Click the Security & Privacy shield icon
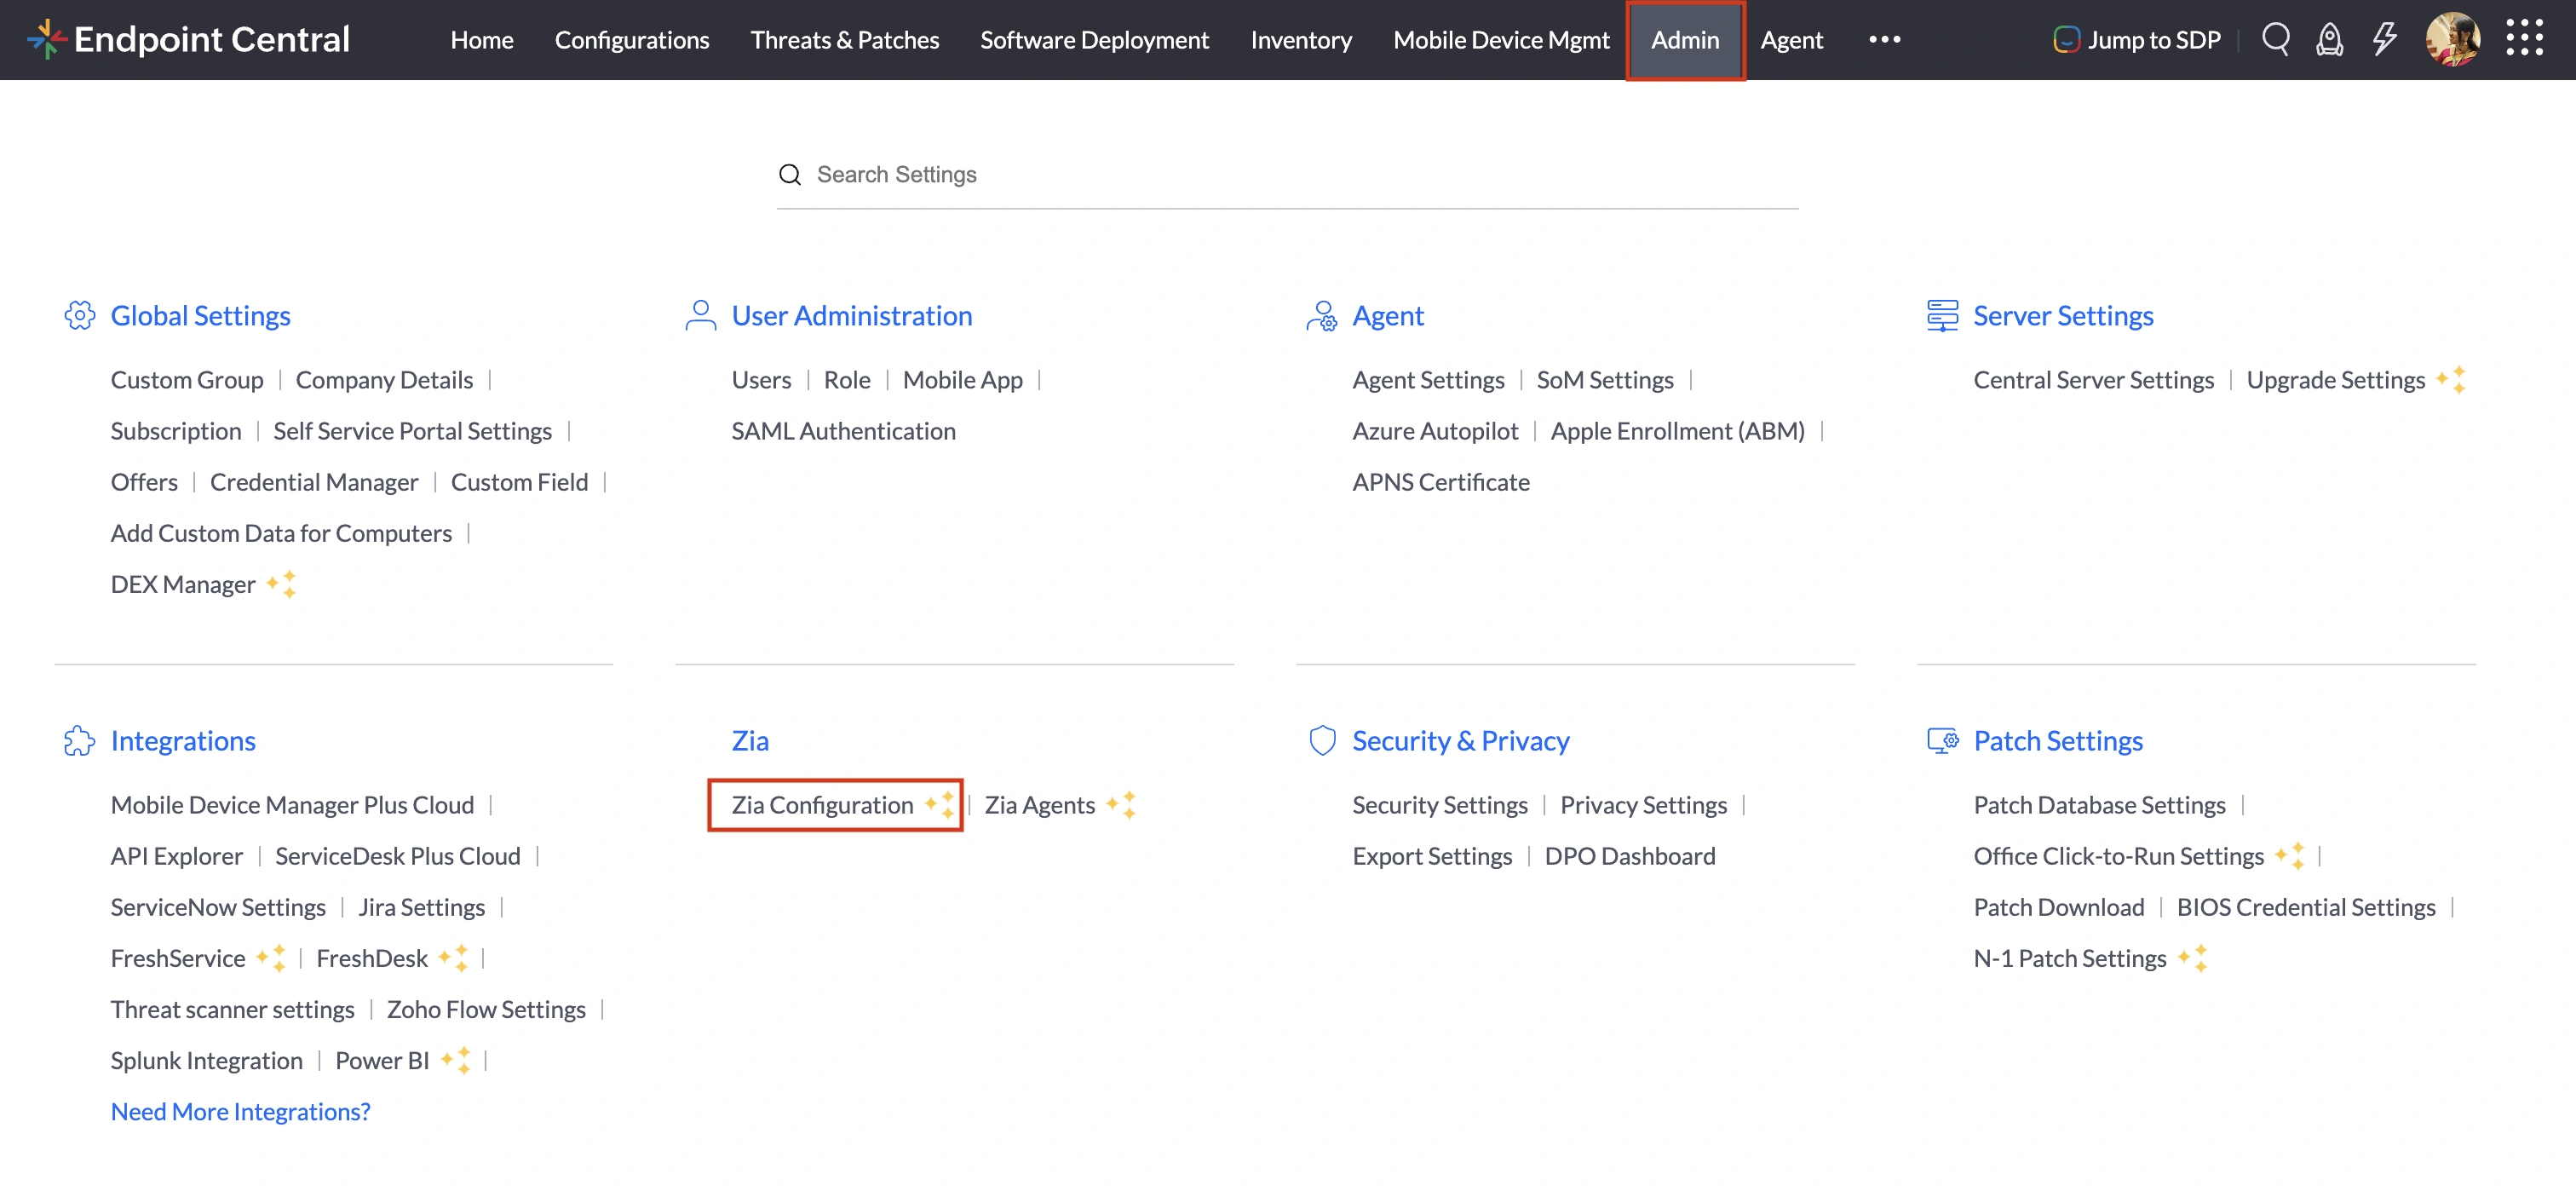This screenshot has width=2576, height=1191. click(1322, 741)
